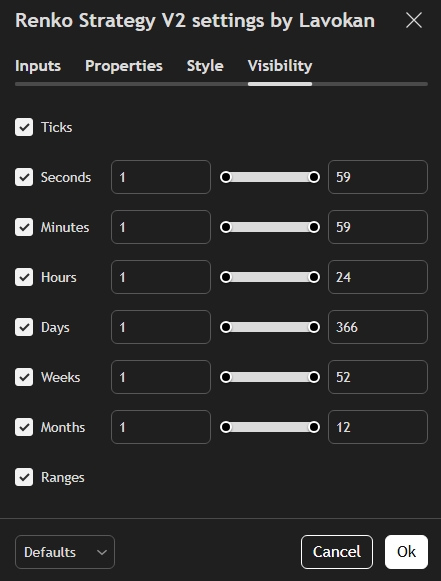441x581 pixels.
Task: Click the Cancel button
Action: click(x=337, y=552)
